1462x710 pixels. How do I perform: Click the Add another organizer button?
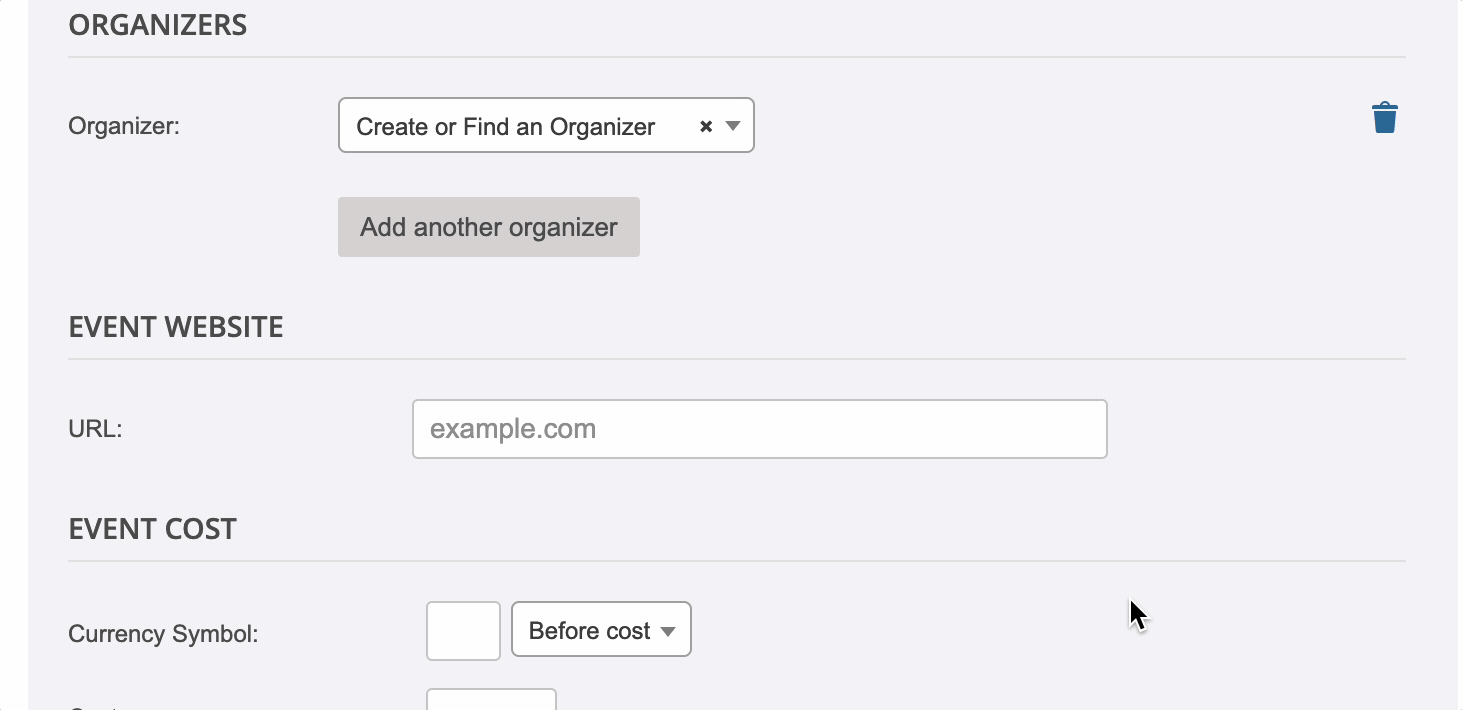pos(489,227)
